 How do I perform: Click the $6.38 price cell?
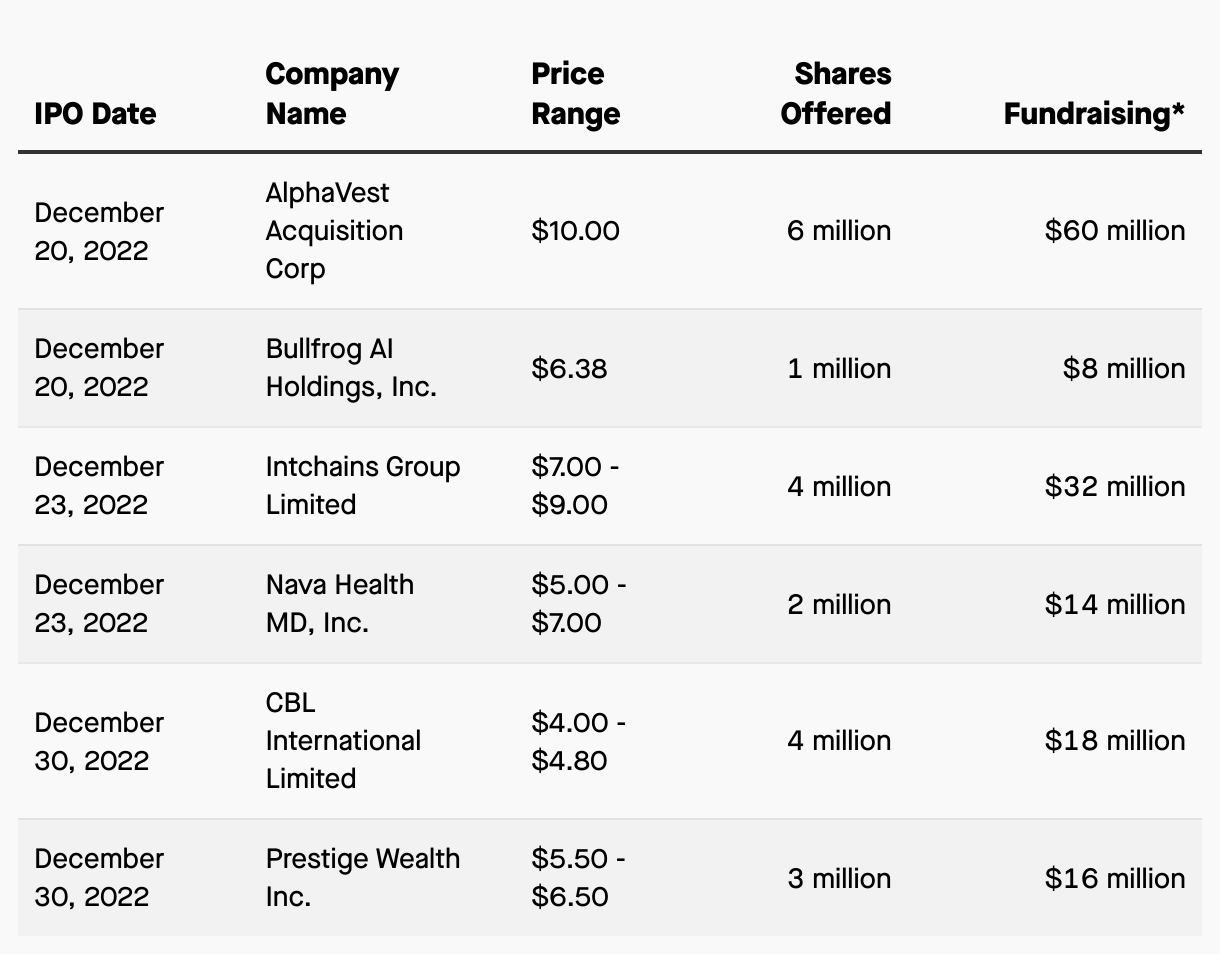(569, 369)
